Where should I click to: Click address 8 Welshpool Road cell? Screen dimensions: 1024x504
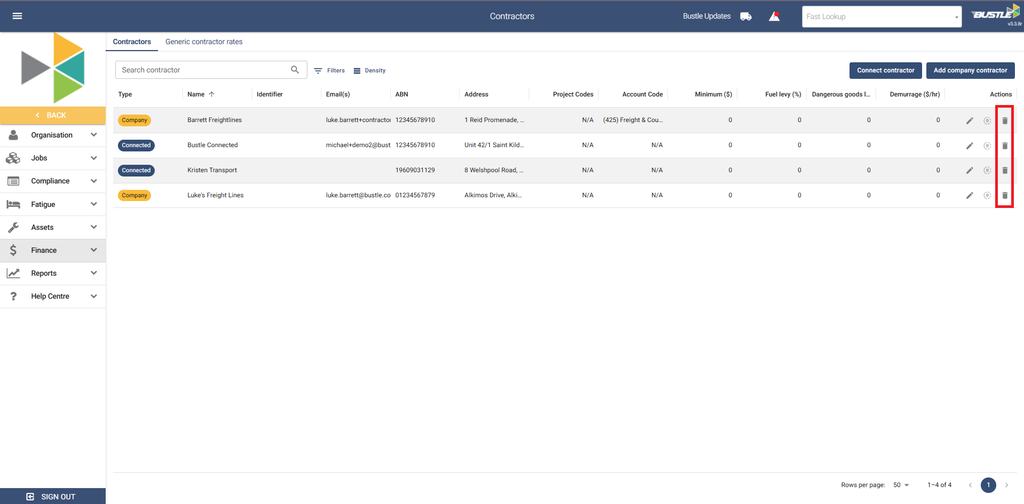[x=494, y=170]
